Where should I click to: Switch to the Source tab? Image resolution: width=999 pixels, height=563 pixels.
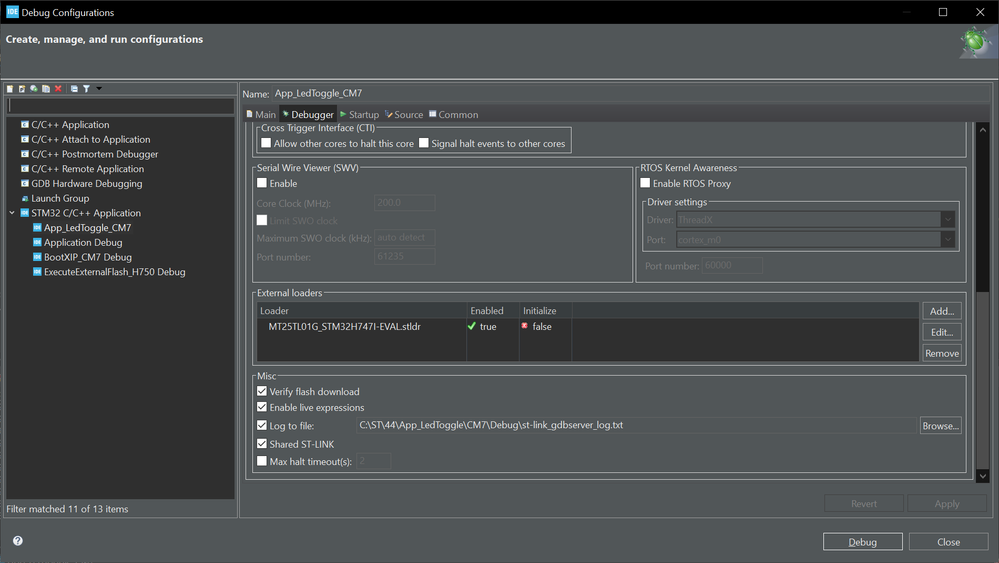404,115
